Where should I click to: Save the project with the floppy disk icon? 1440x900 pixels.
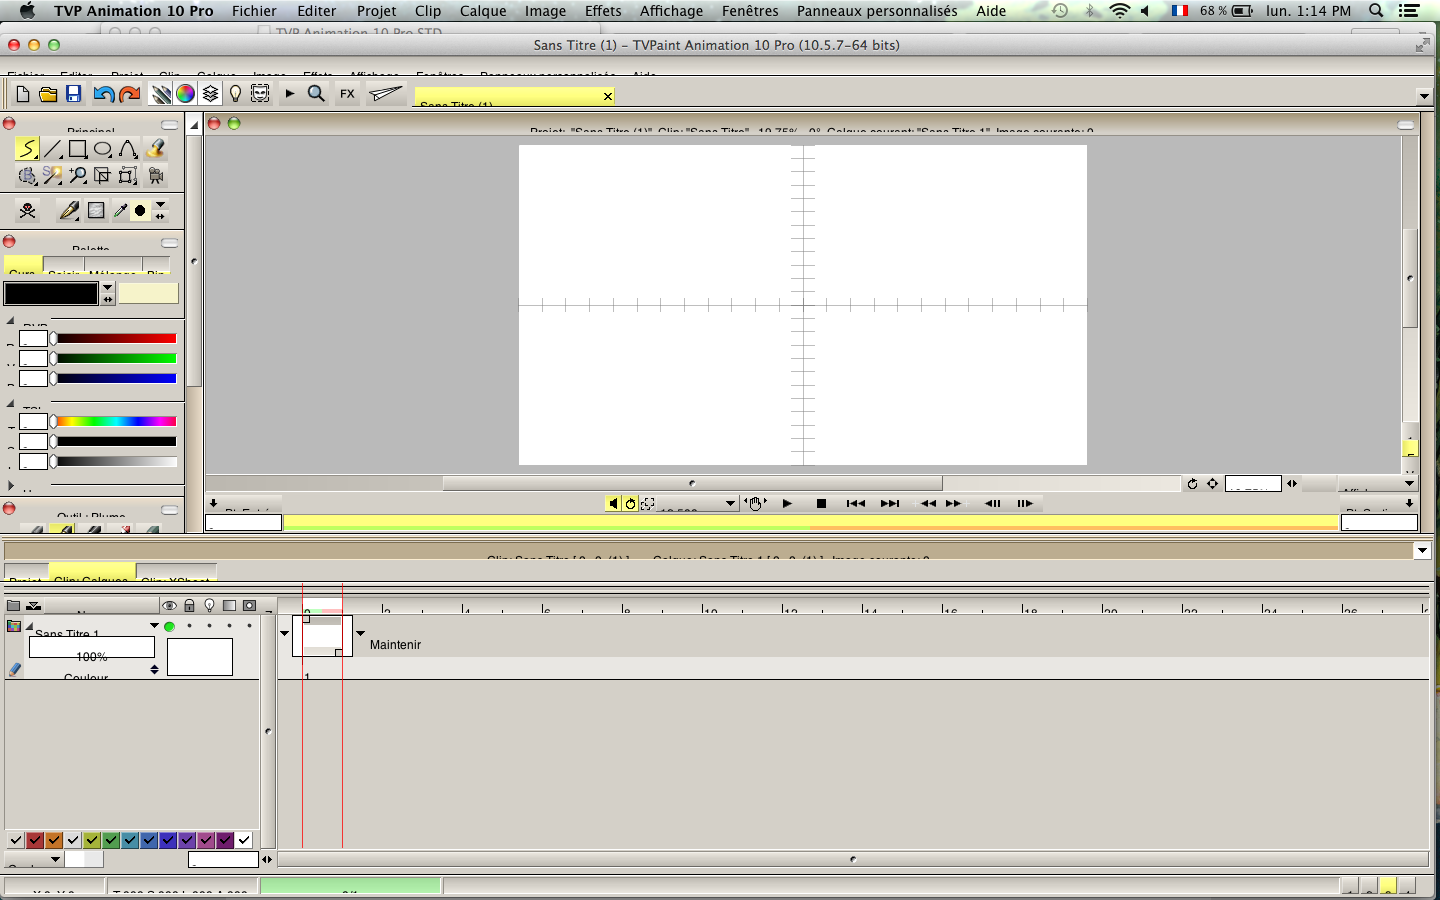pos(73,94)
